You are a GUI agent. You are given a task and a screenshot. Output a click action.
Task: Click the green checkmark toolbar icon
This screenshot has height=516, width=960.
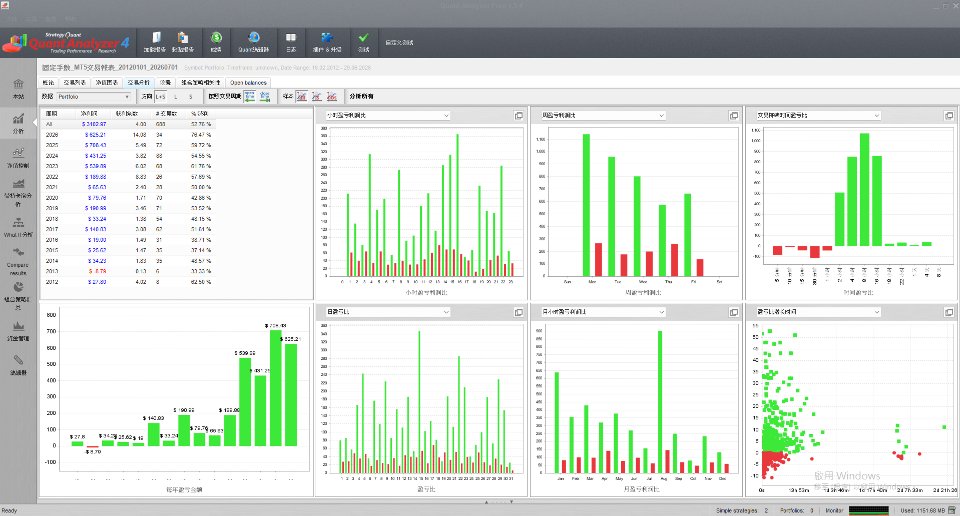click(364, 42)
